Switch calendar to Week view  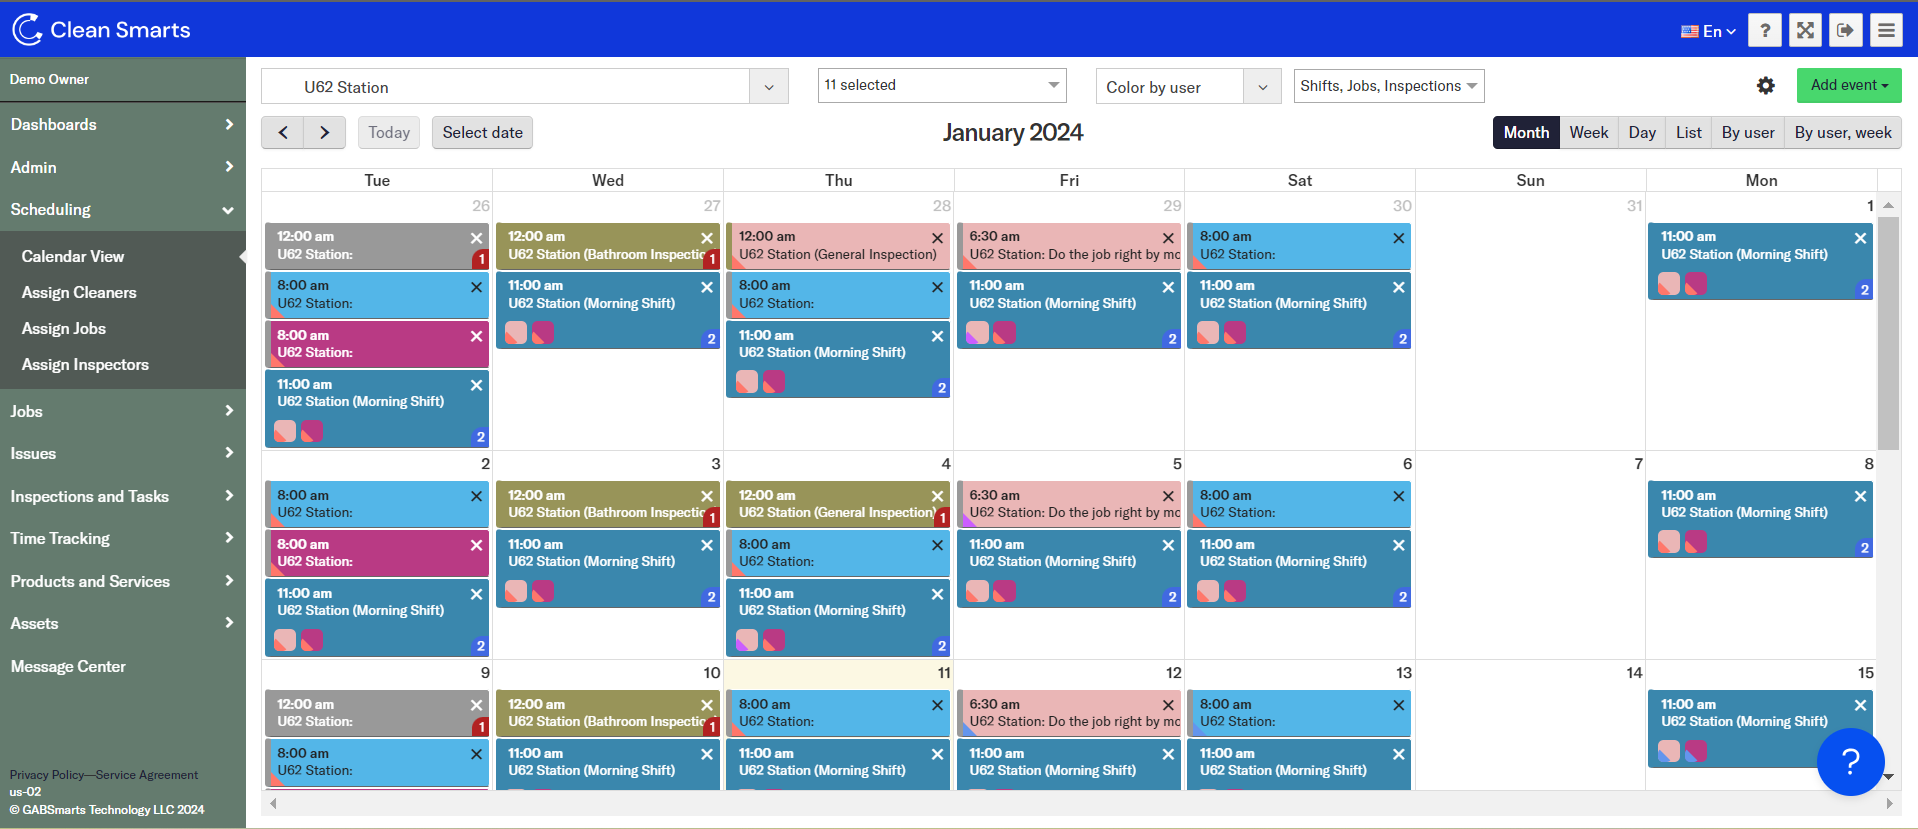[1588, 133]
